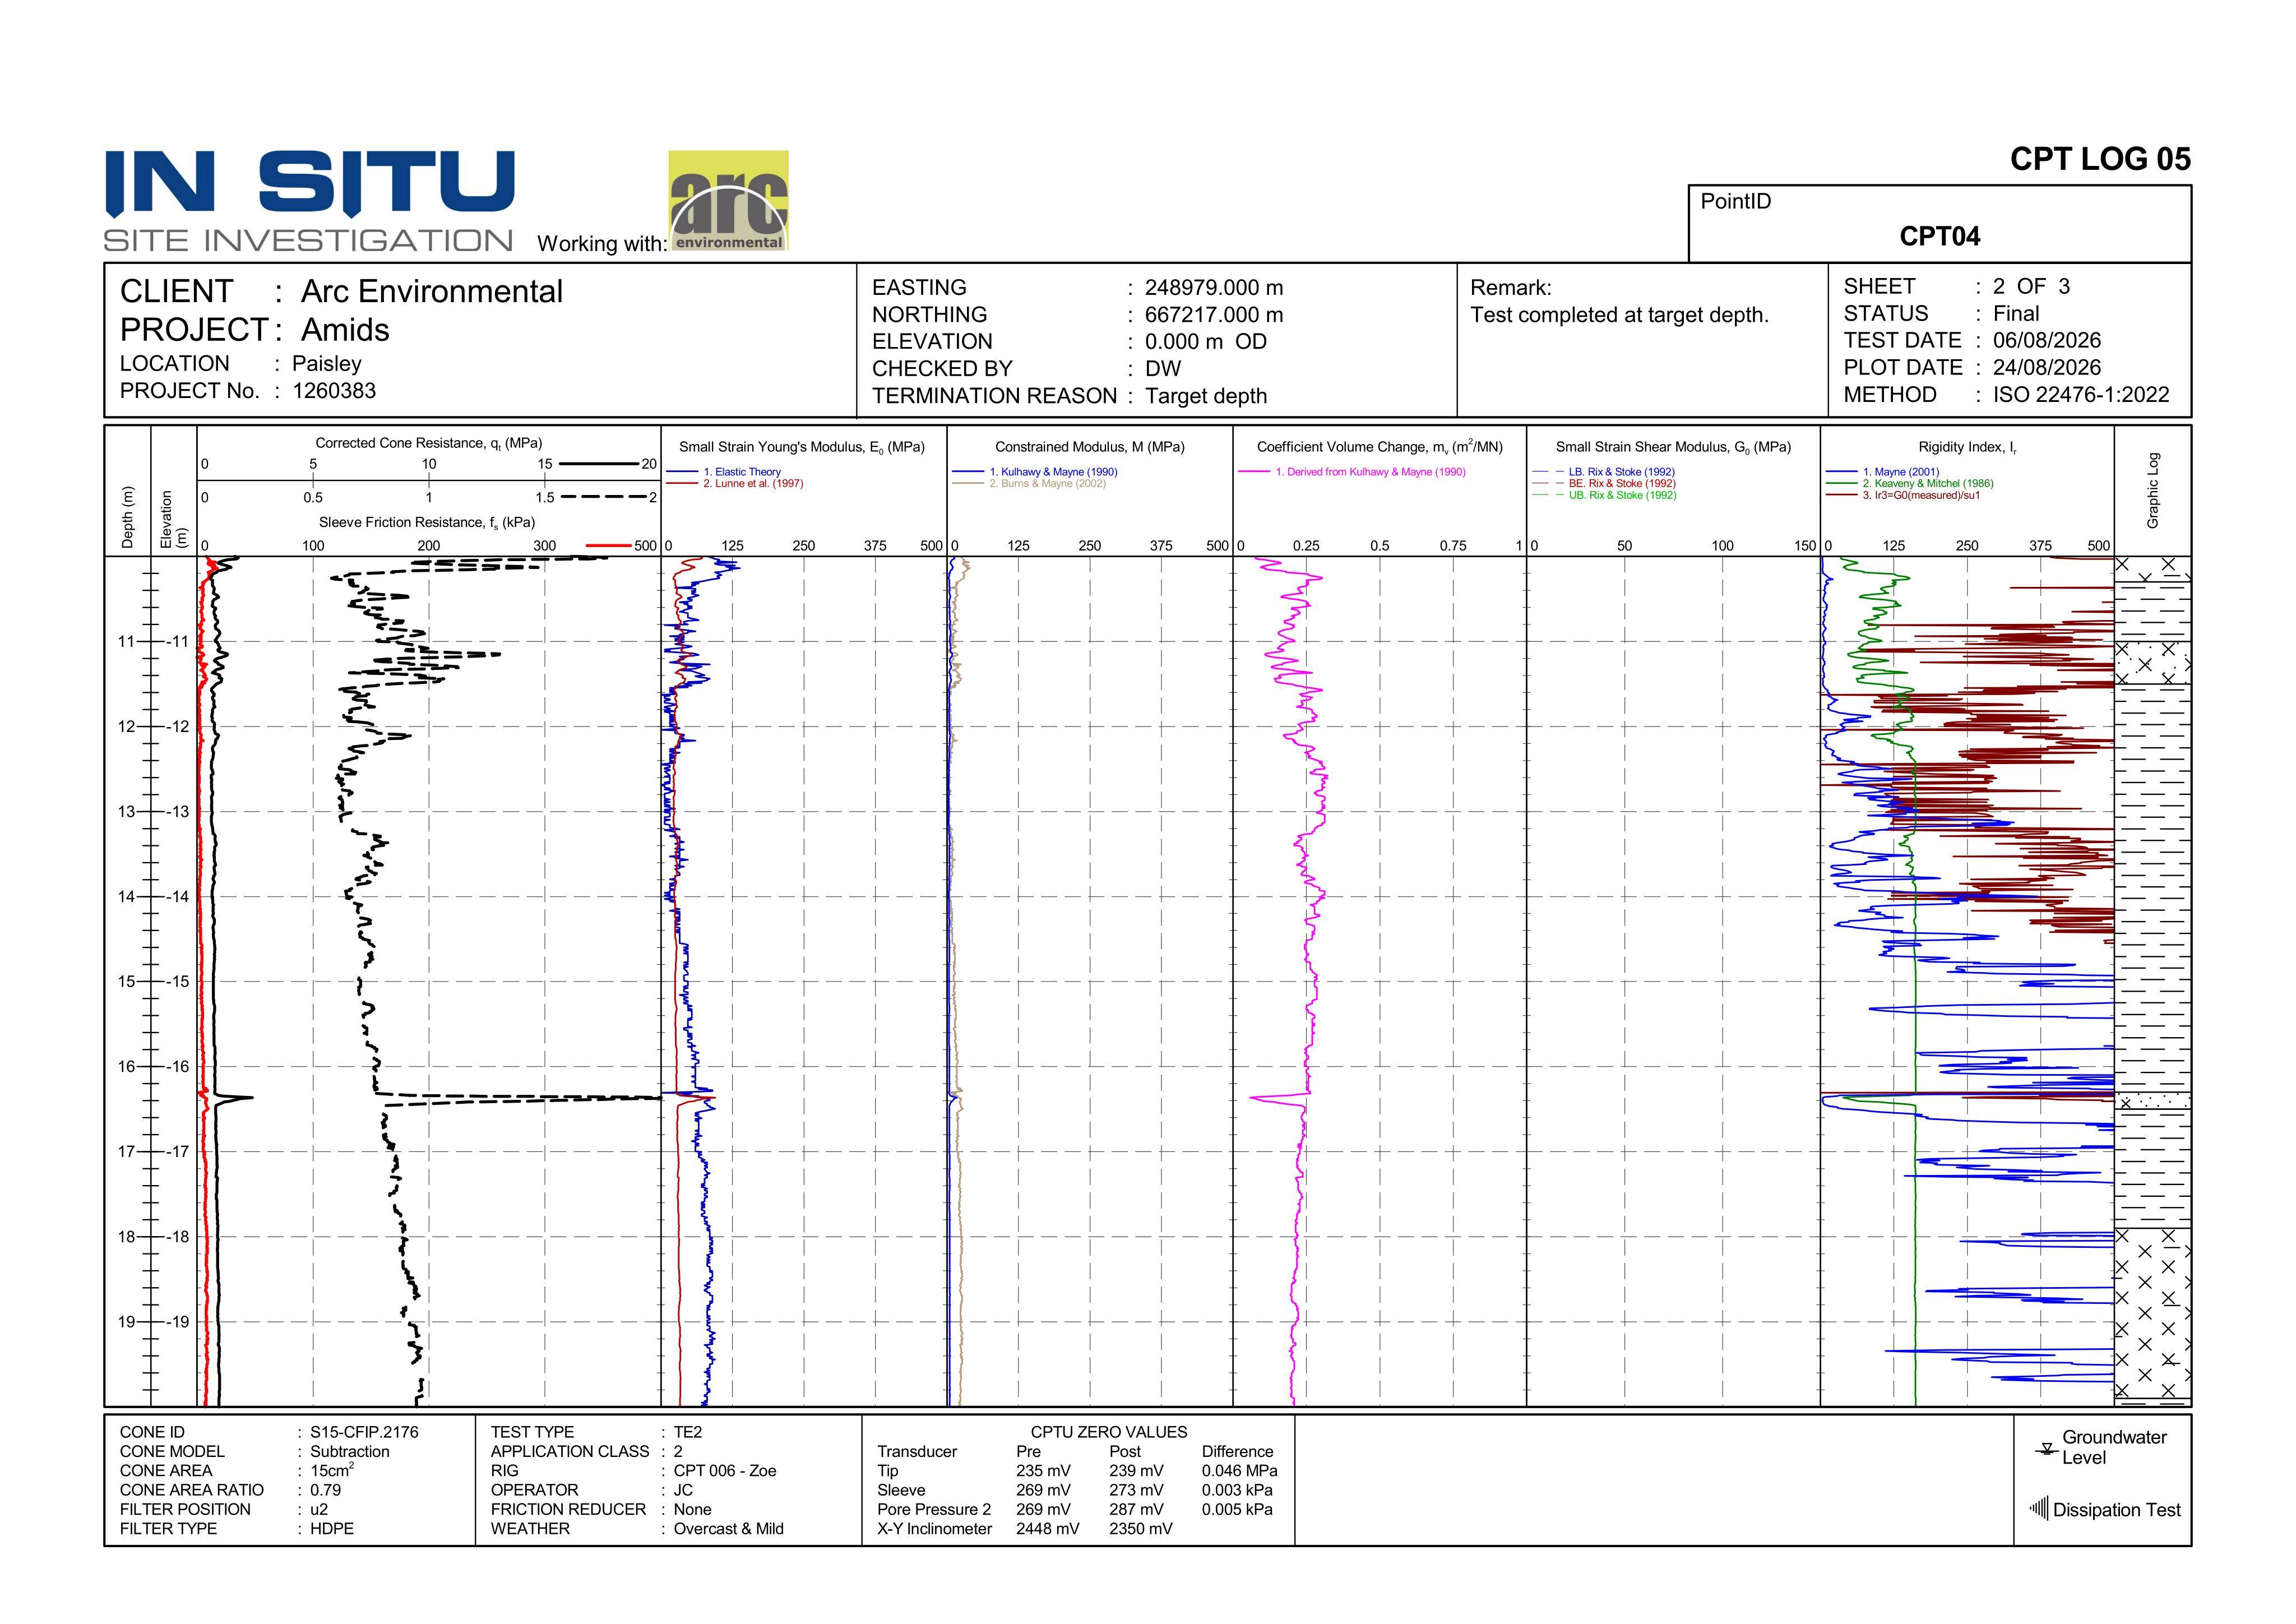Select the method 'ISO 22476-1:2022'
Screen dimensions: 2296x1624
2081,394
